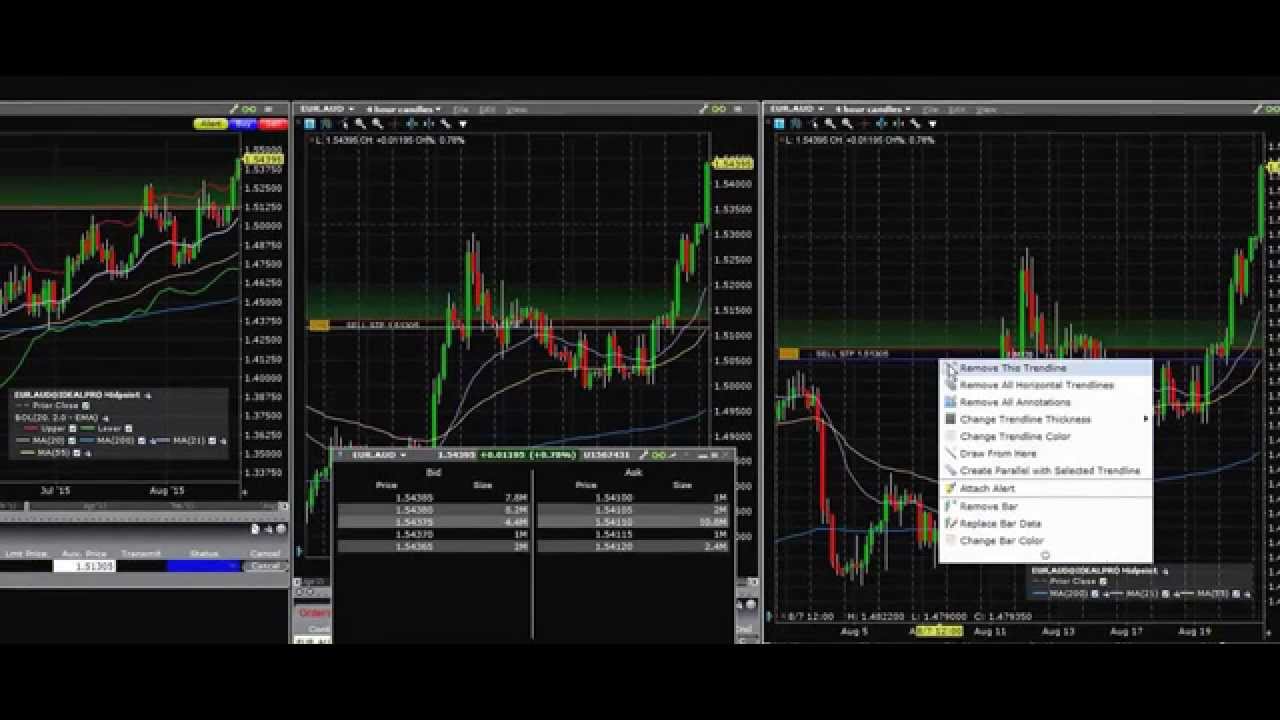Click blue grid icon in right chart toolbar
The image size is (1280, 720).
[x=778, y=123]
